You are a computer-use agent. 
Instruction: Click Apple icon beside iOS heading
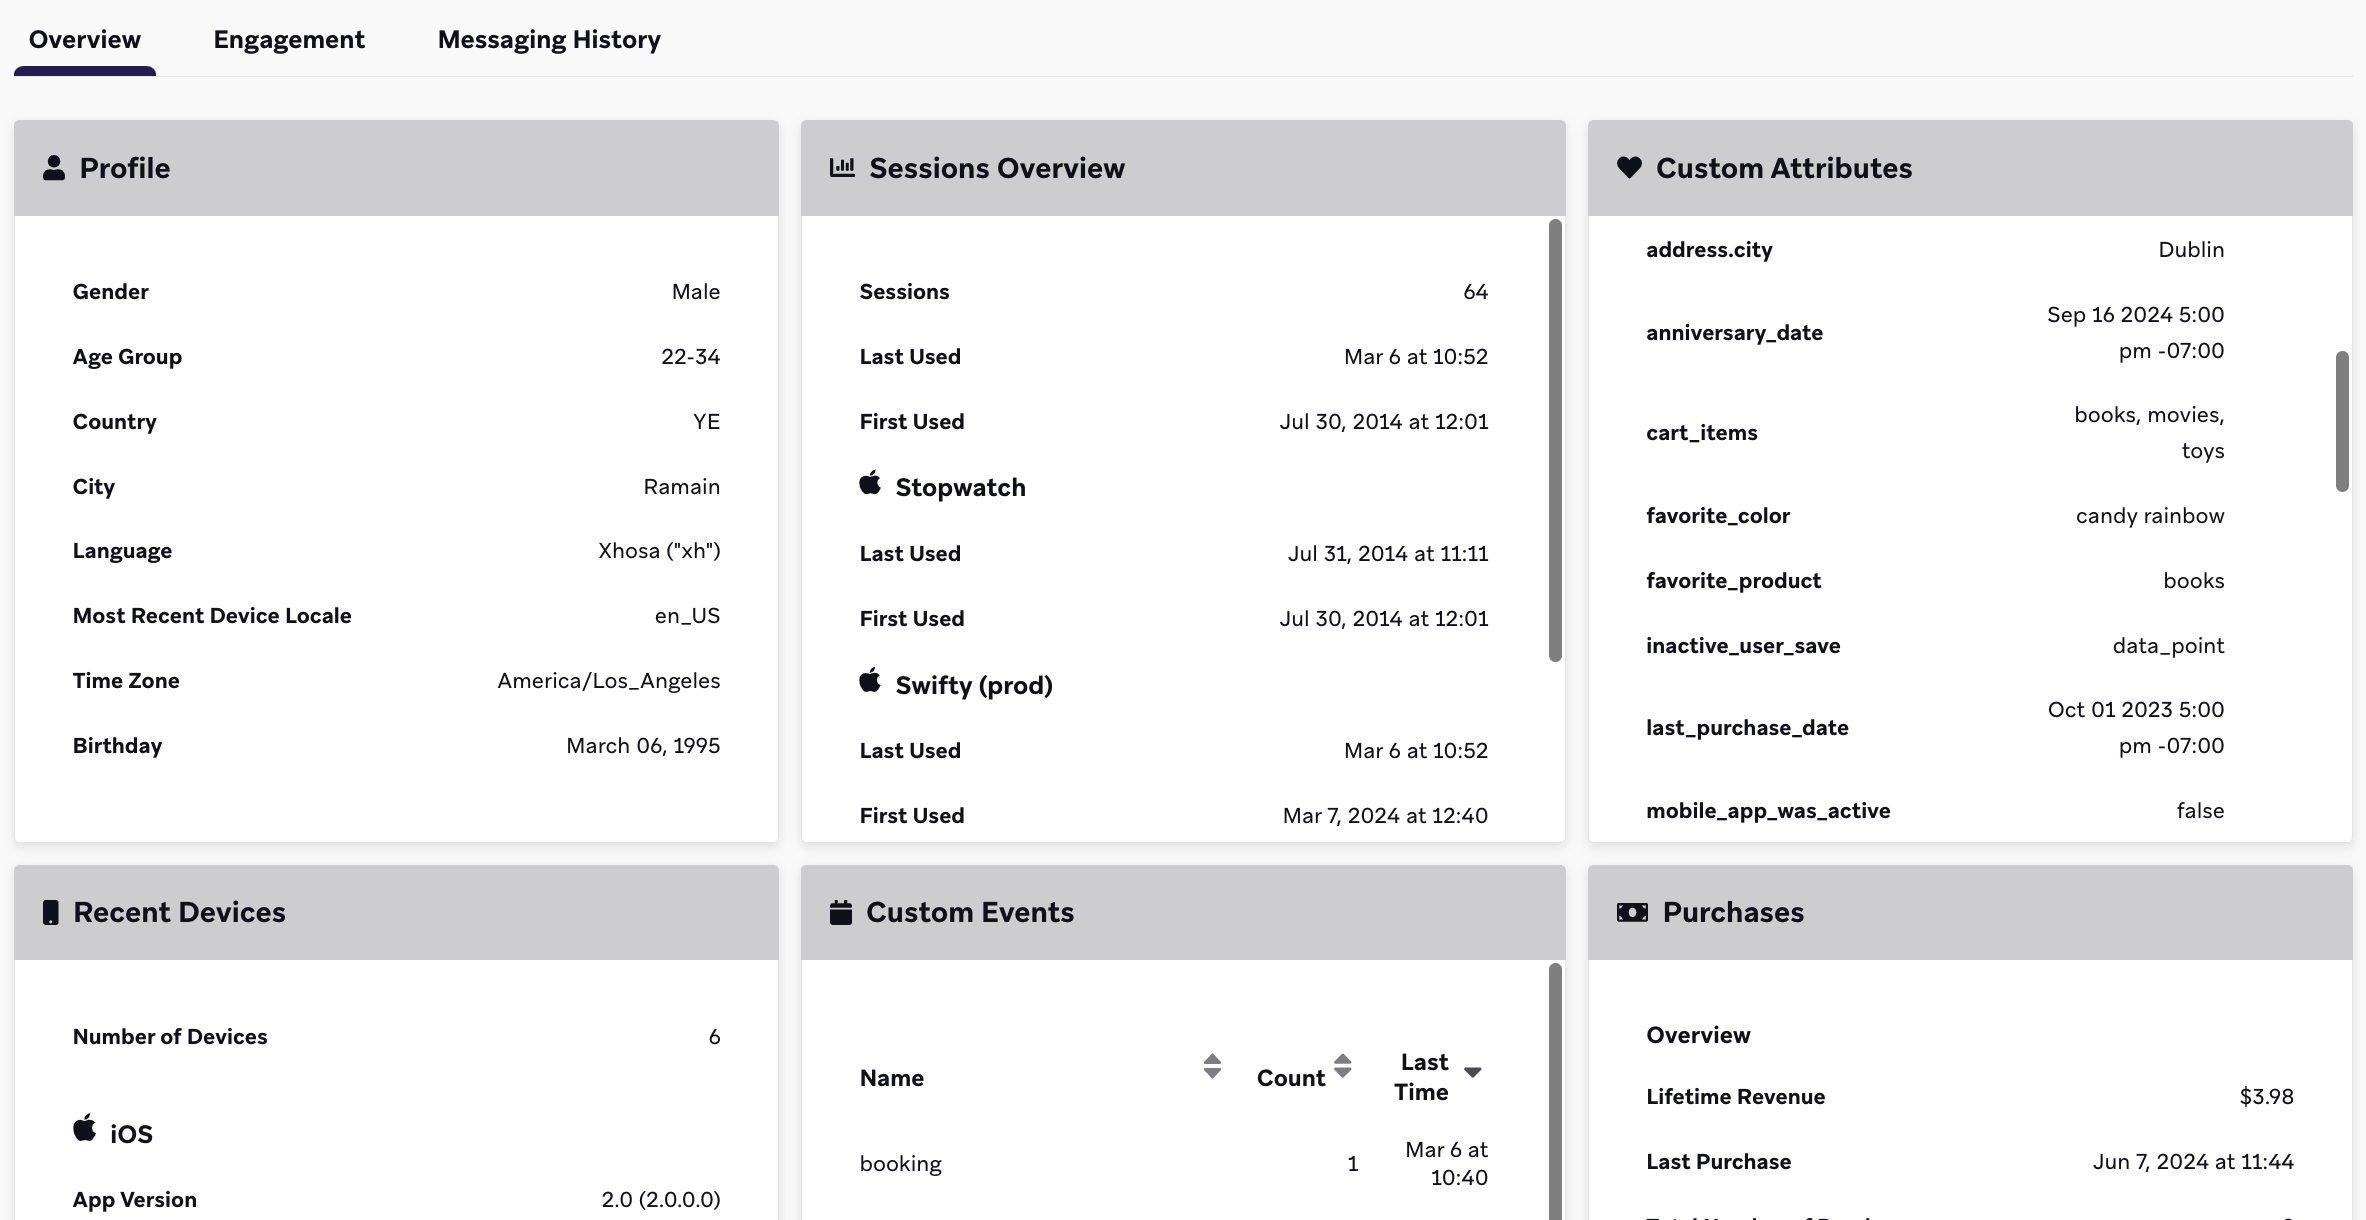click(85, 1129)
